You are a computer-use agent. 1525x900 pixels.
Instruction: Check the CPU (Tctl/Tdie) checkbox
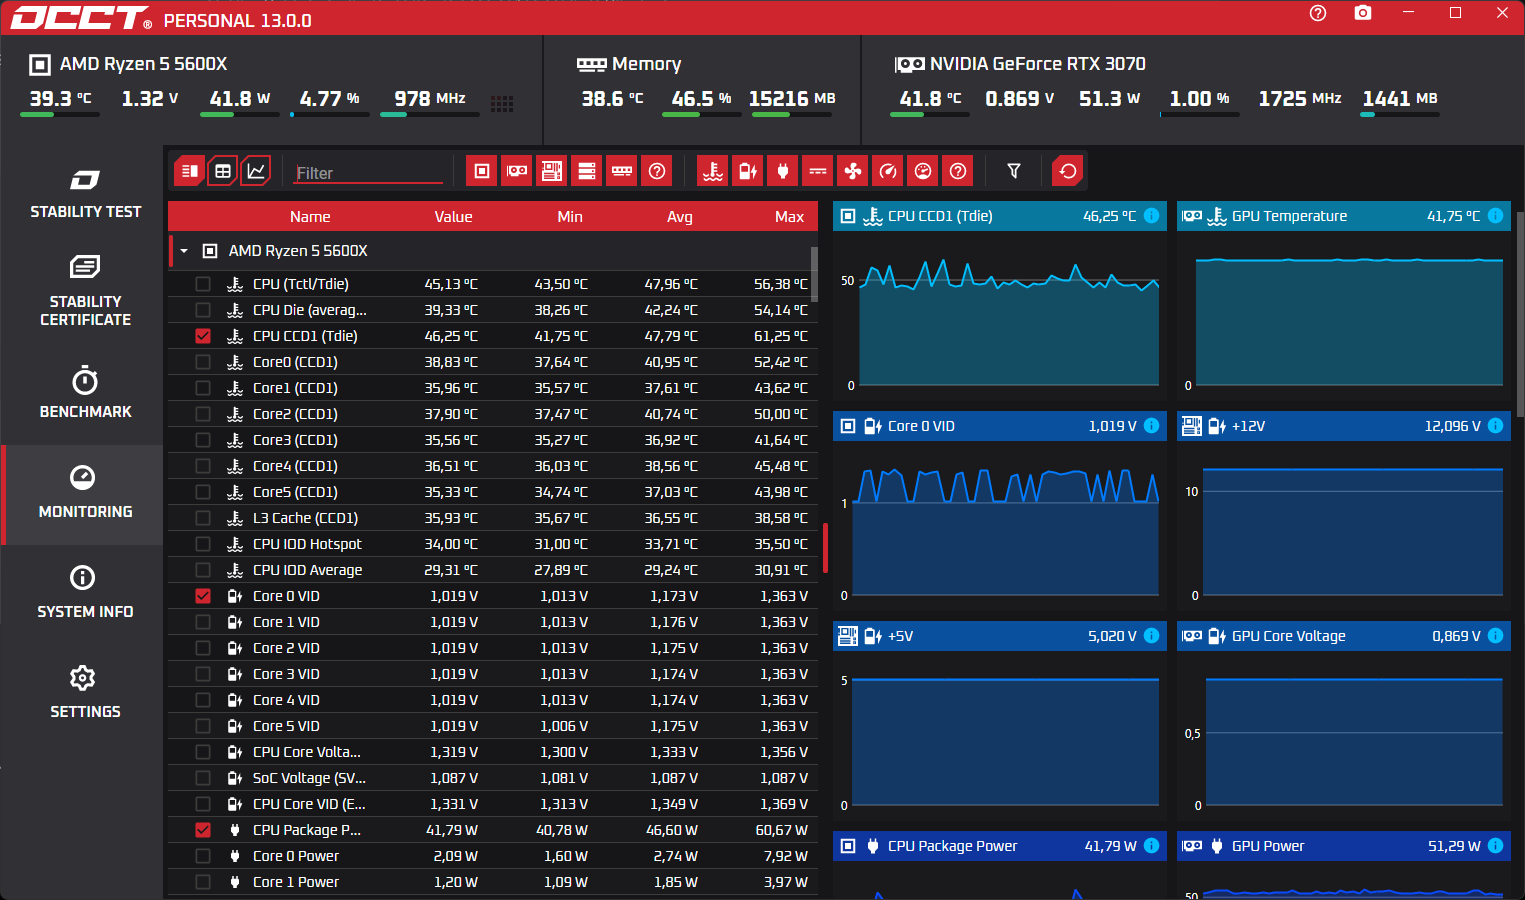pos(203,284)
